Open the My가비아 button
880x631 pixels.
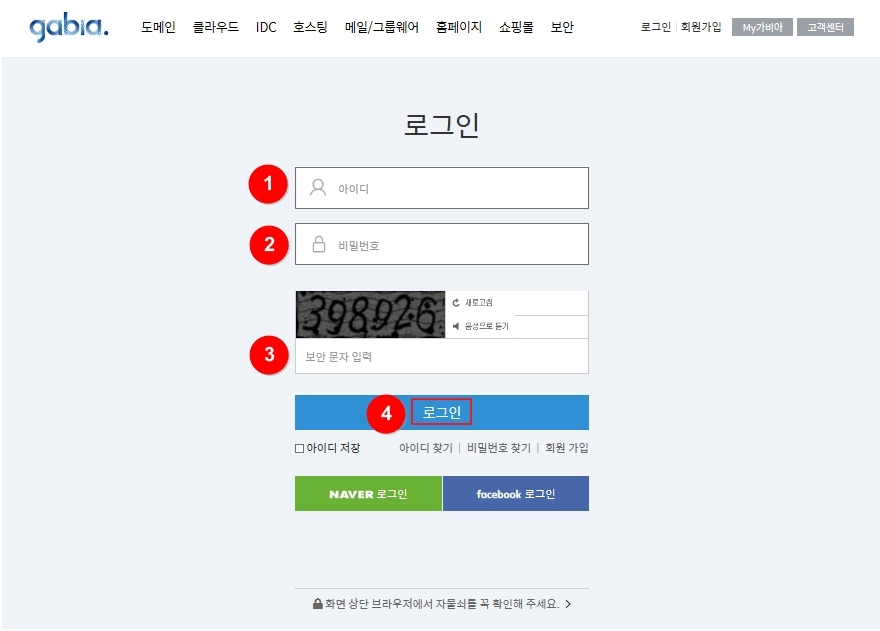point(762,27)
